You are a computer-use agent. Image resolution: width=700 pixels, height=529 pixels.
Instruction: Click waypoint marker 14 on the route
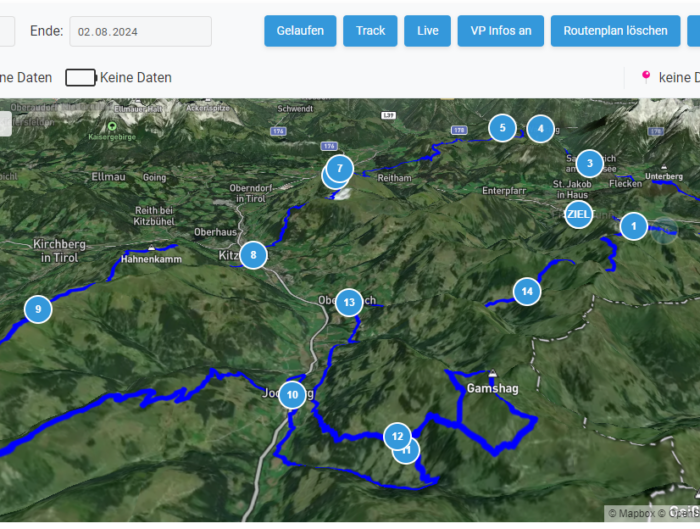click(527, 292)
